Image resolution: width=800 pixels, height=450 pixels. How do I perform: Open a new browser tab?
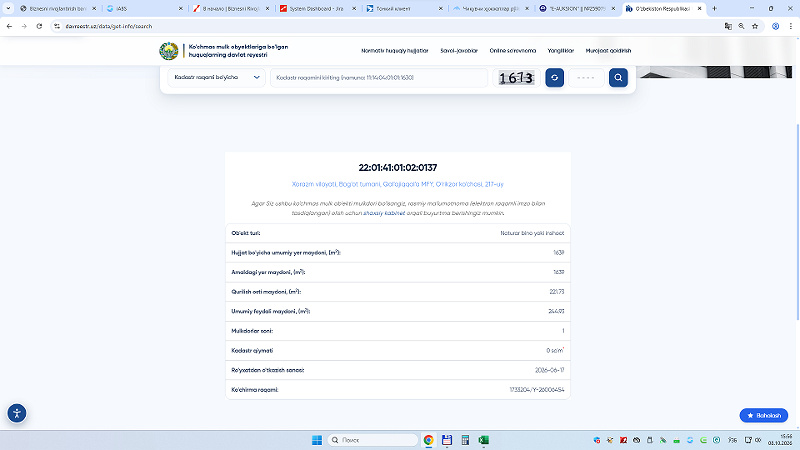pos(714,8)
